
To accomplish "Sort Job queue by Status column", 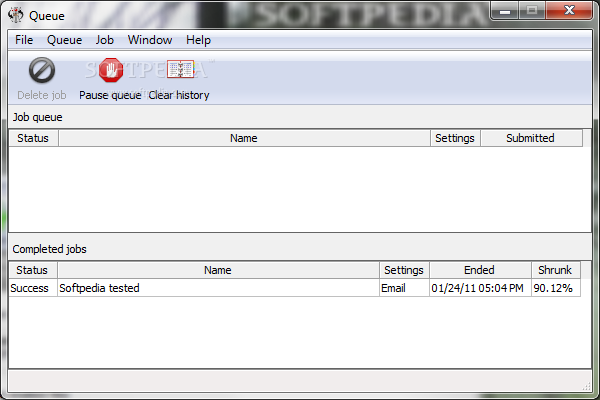I will pos(34,138).
